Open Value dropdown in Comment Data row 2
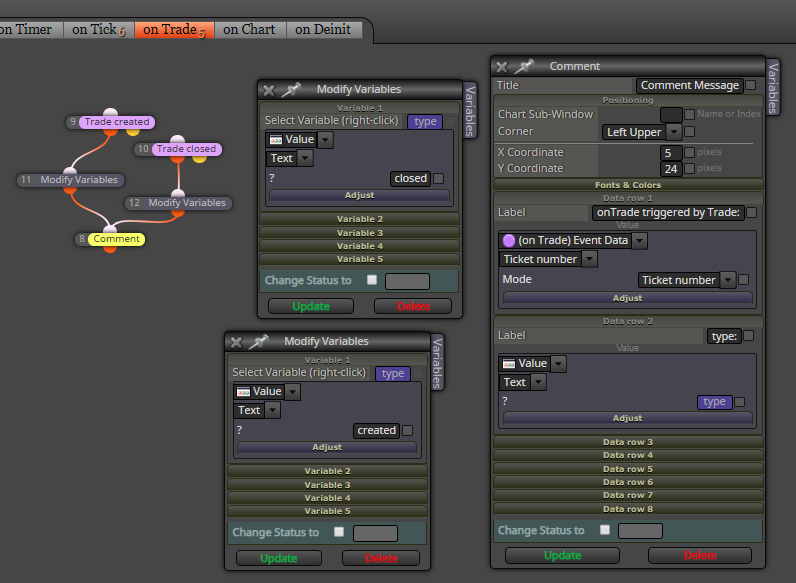Screen dimensions: 796x583 558,364
